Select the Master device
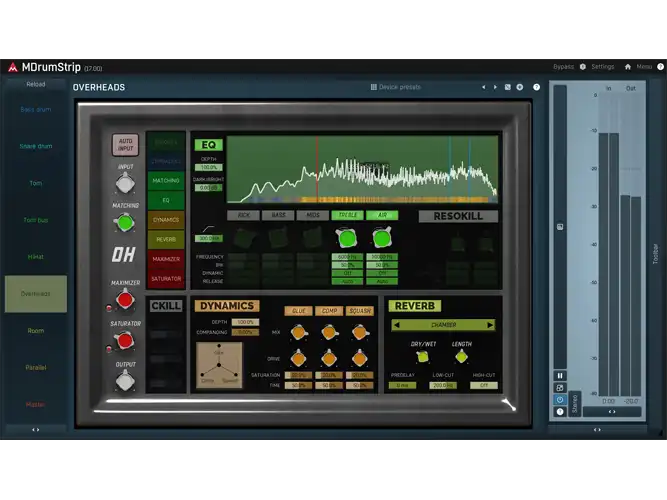The width and height of the screenshot is (667, 500). point(36,404)
